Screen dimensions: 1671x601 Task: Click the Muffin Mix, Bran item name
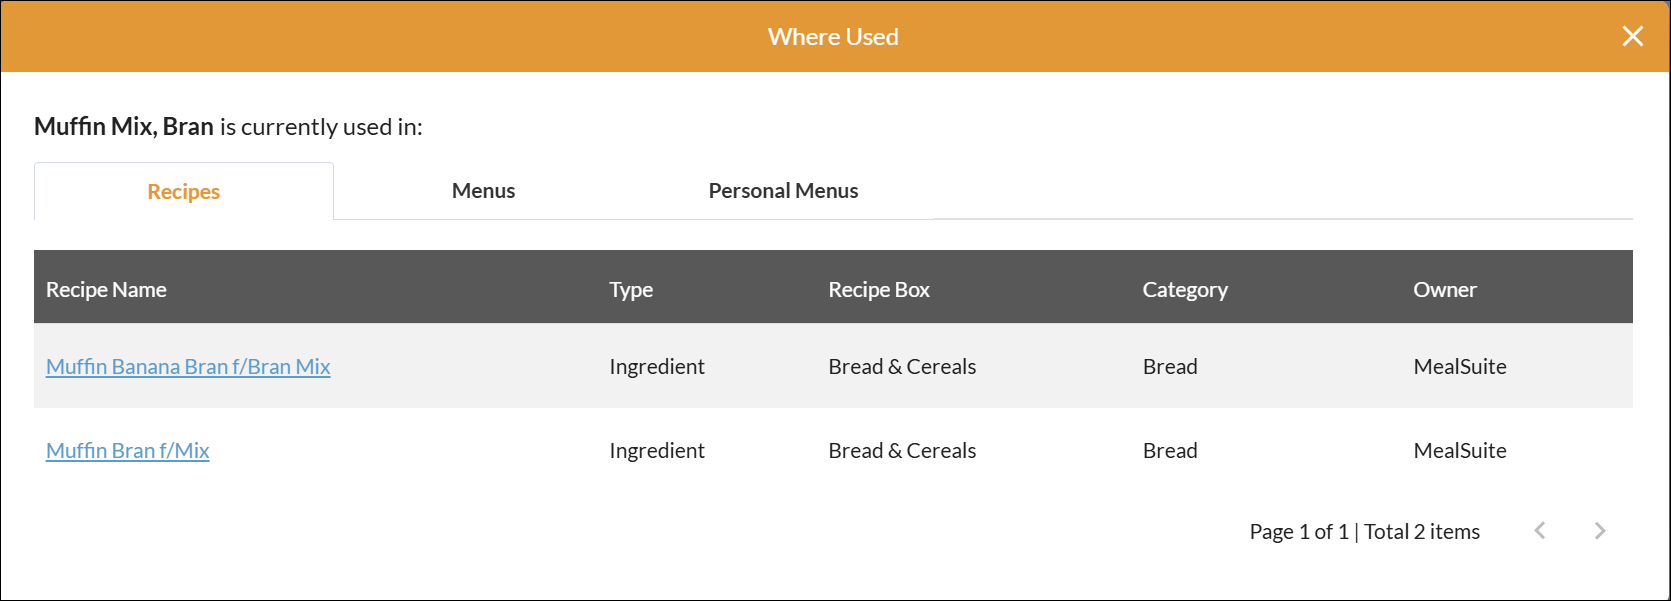[124, 127]
